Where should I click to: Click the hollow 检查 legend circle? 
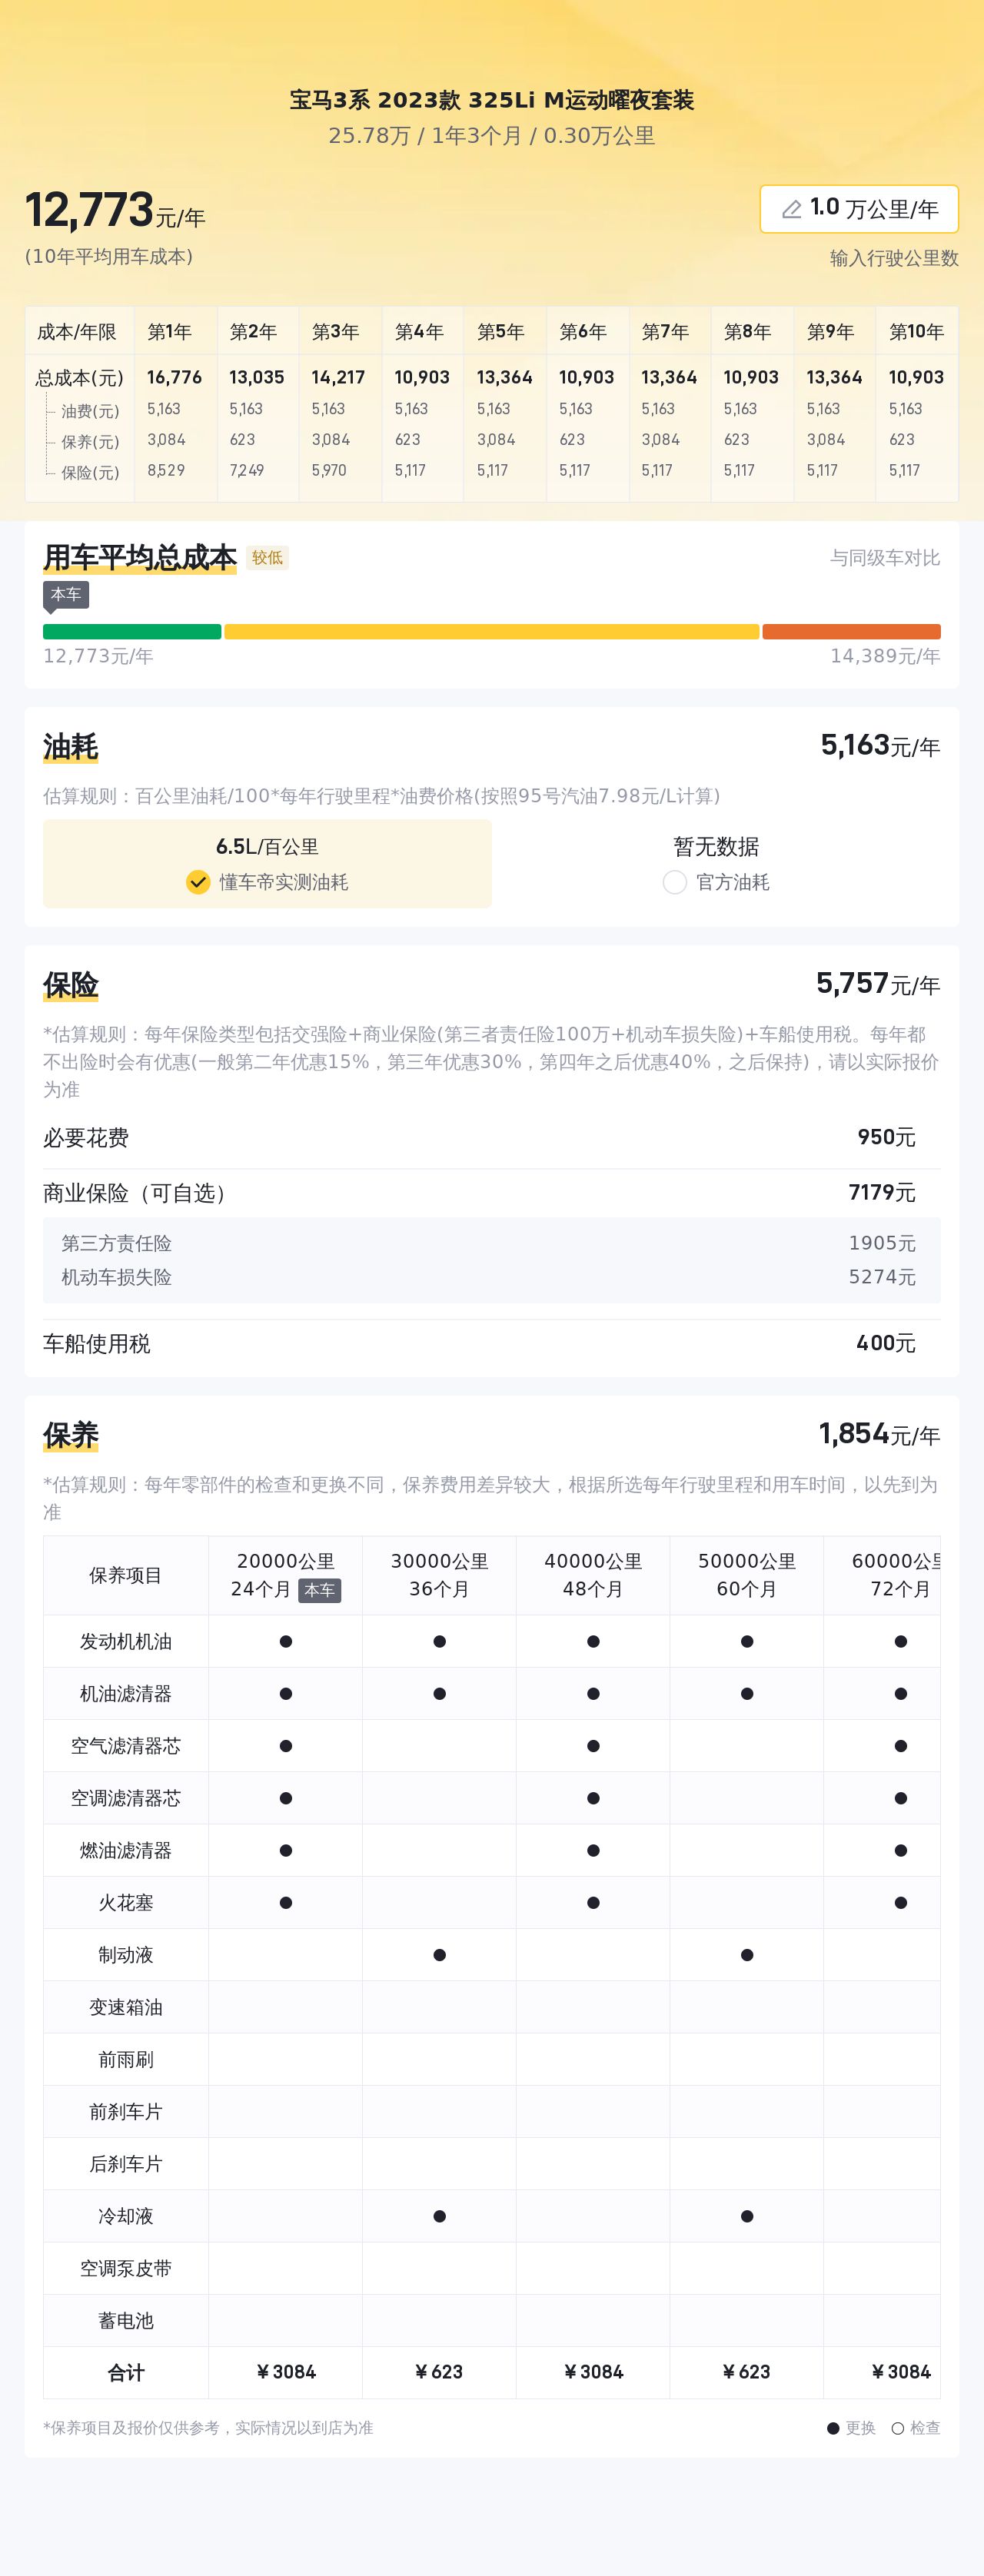(897, 2428)
